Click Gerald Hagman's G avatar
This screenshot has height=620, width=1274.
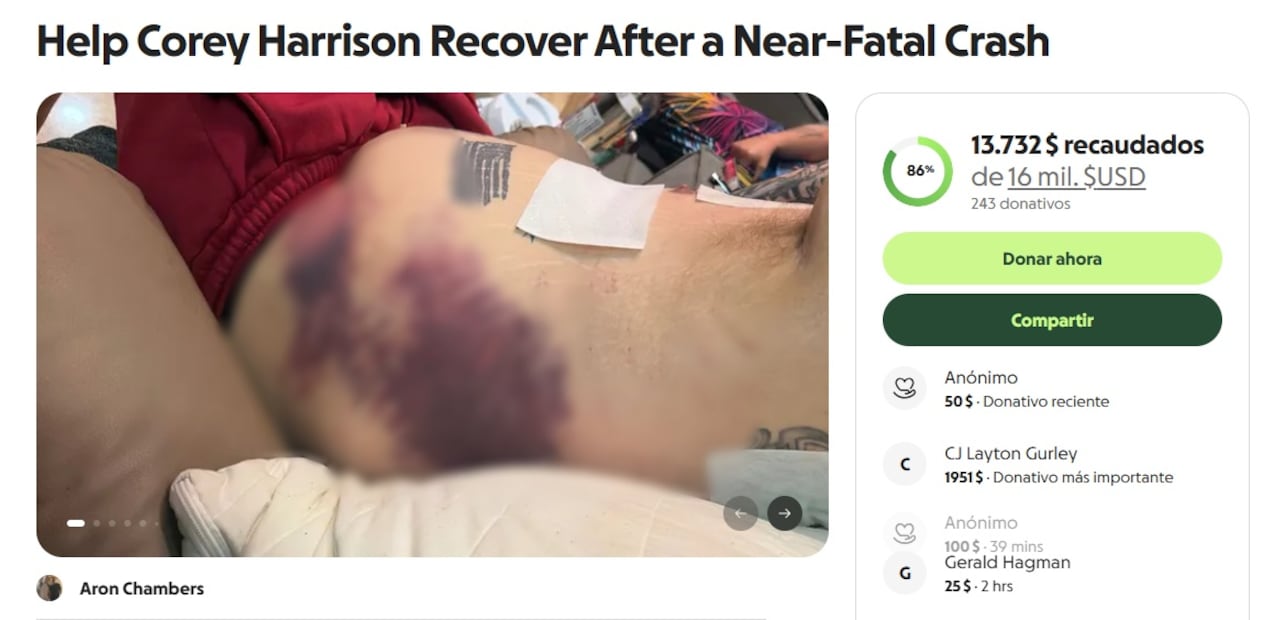point(905,573)
